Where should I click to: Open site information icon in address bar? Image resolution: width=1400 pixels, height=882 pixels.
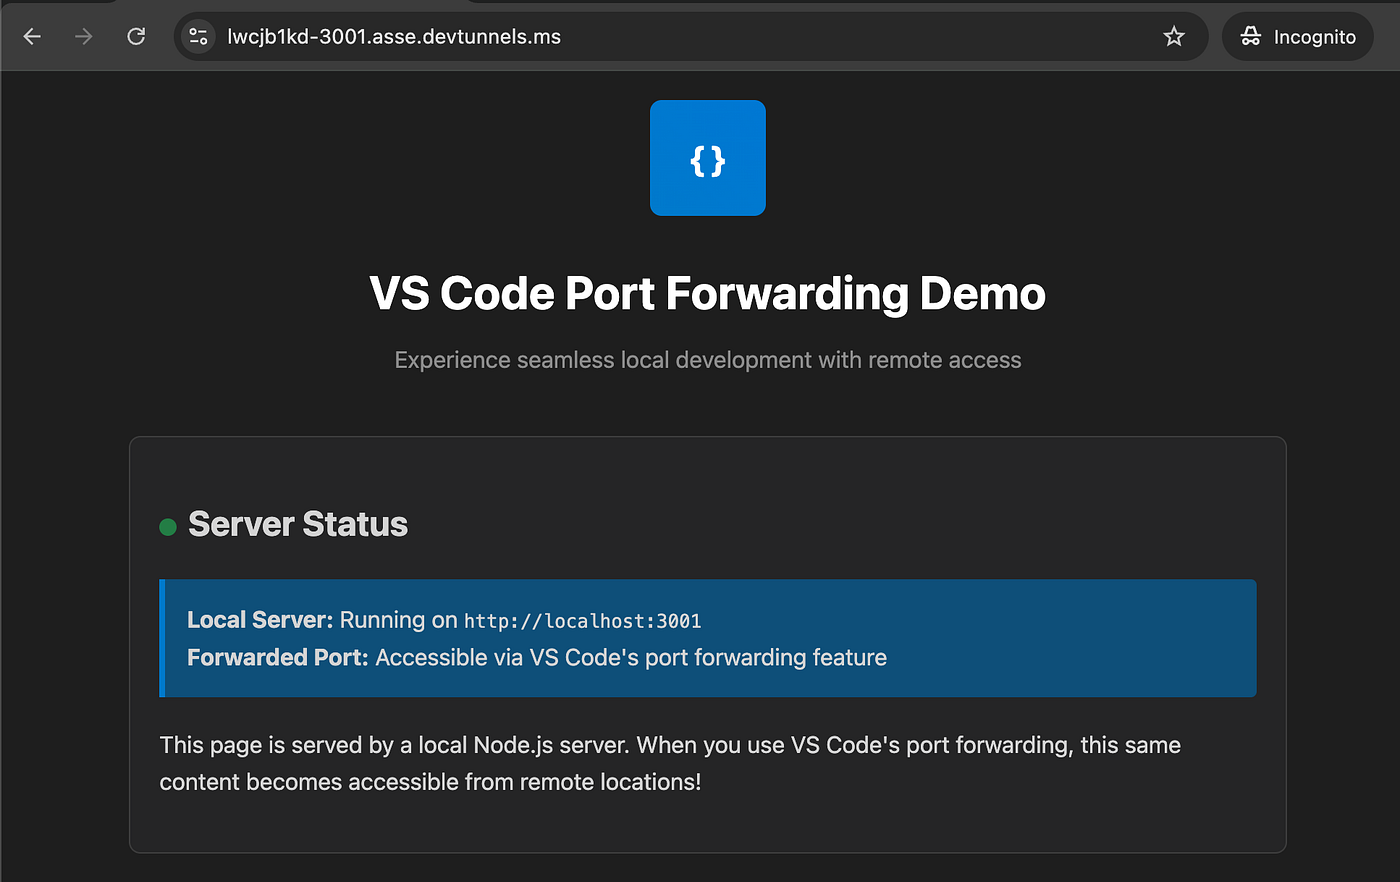click(x=198, y=37)
